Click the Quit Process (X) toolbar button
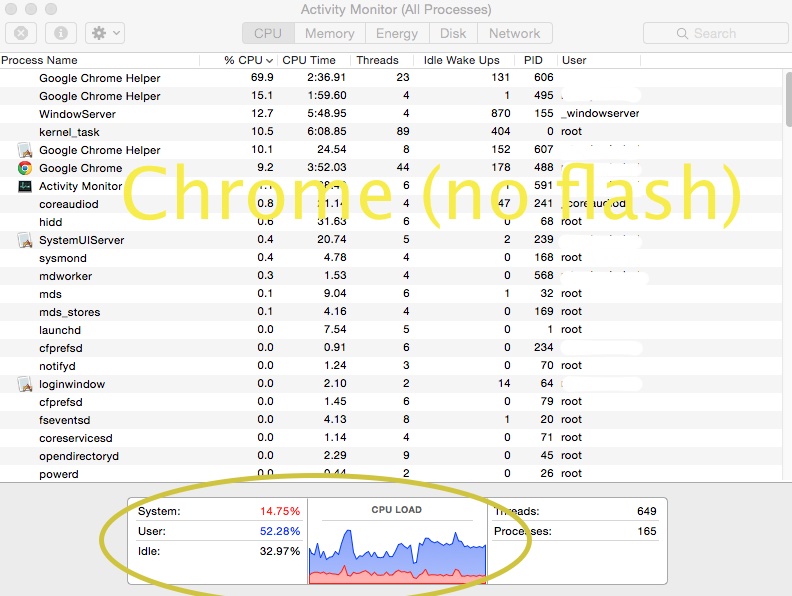The width and height of the screenshot is (792, 596). coord(21,33)
